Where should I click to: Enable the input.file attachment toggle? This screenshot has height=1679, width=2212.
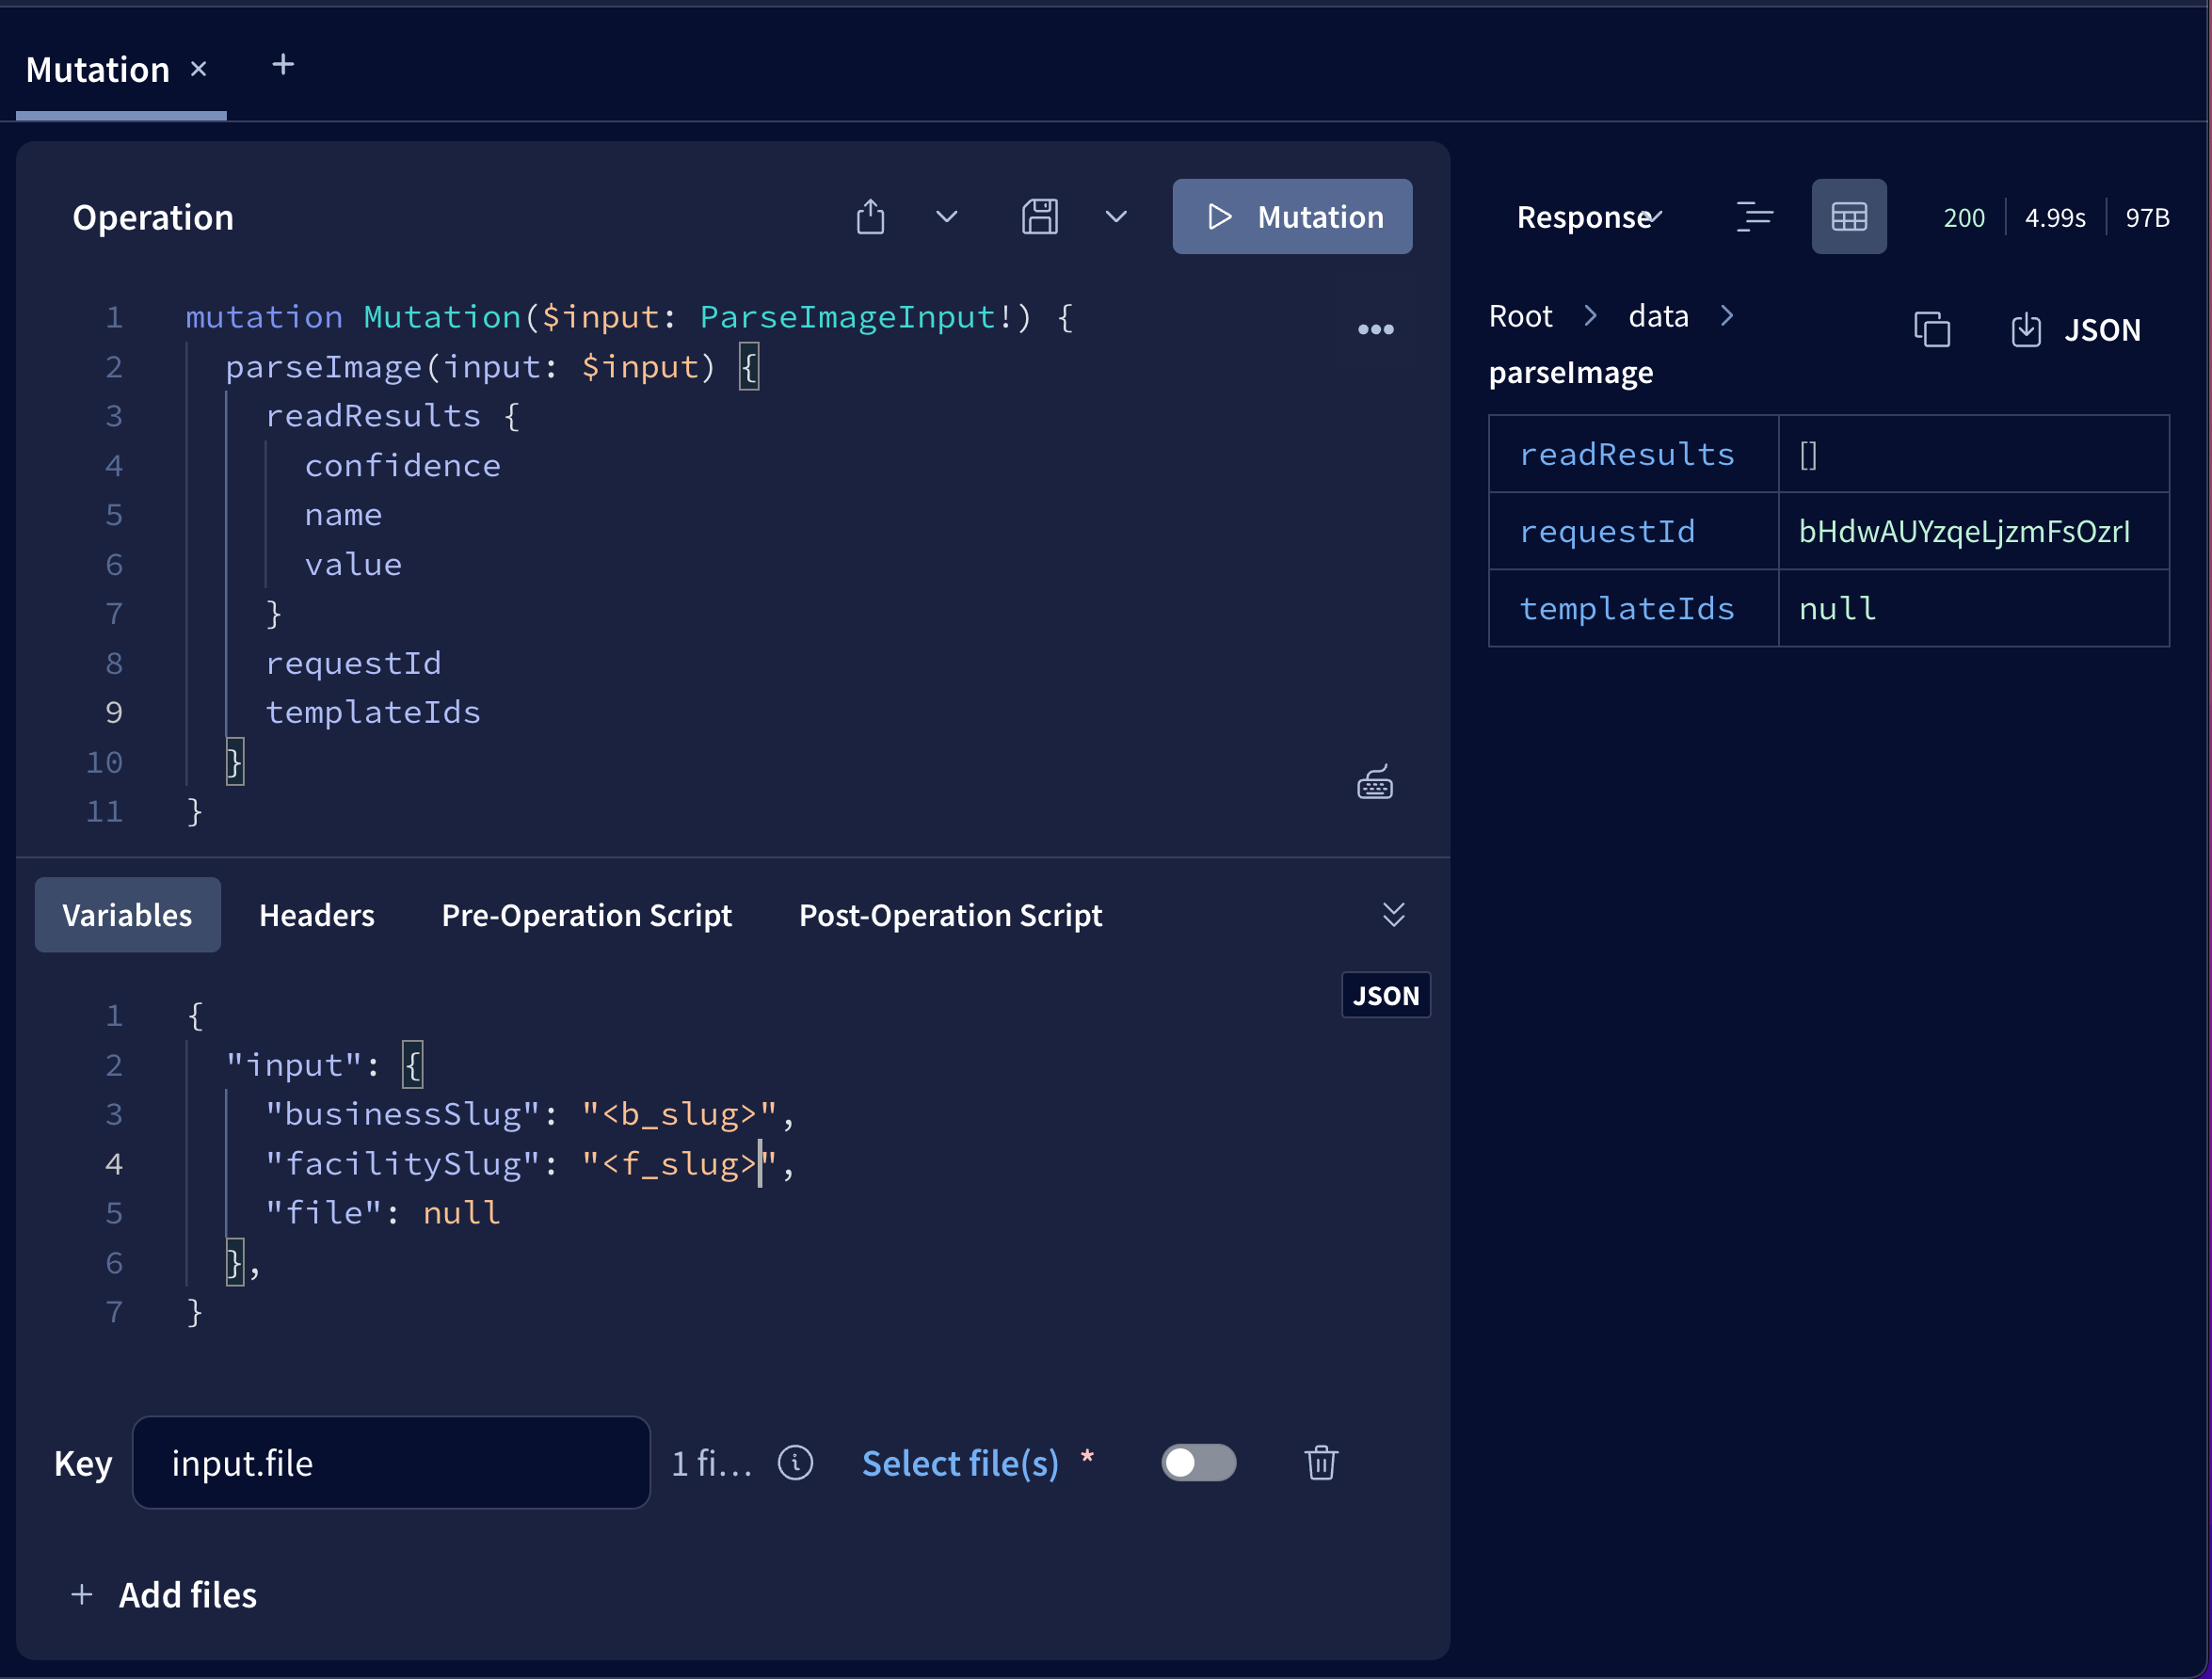pyautogui.click(x=1199, y=1463)
